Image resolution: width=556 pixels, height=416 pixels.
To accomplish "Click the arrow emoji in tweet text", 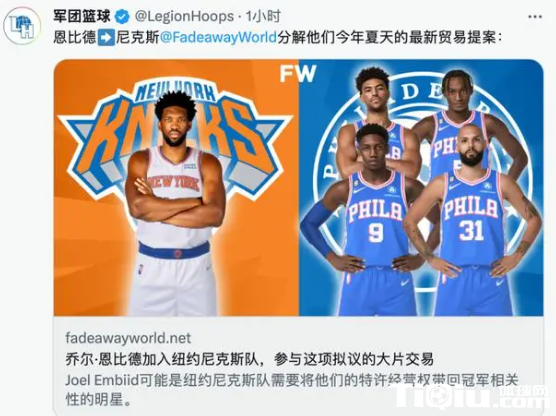I will click(106, 38).
